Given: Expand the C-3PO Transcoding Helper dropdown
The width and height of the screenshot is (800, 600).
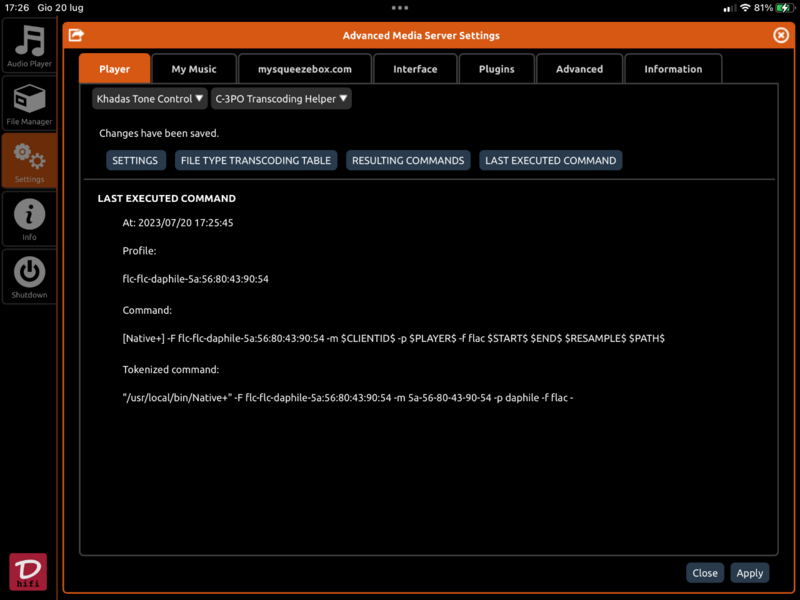Looking at the screenshot, I should click(281, 98).
